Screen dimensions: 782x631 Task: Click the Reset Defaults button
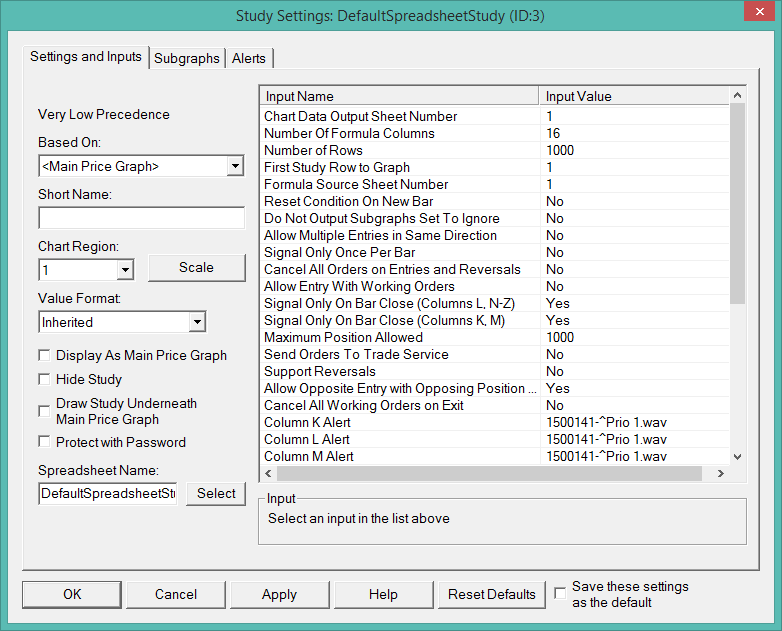492,594
